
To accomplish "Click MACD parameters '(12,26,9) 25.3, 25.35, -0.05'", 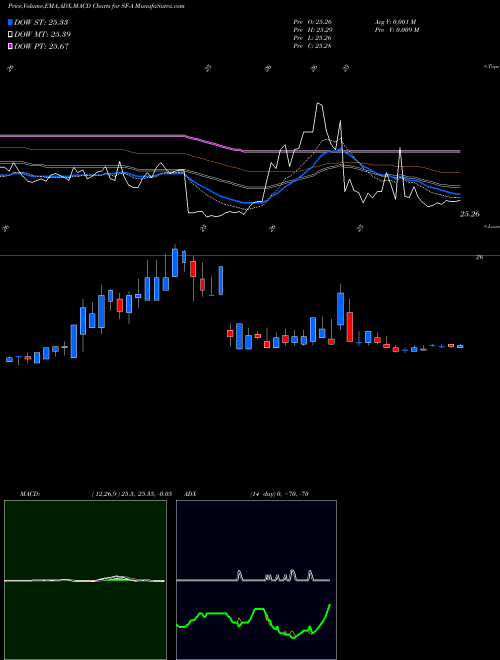I will pos(131,494).
